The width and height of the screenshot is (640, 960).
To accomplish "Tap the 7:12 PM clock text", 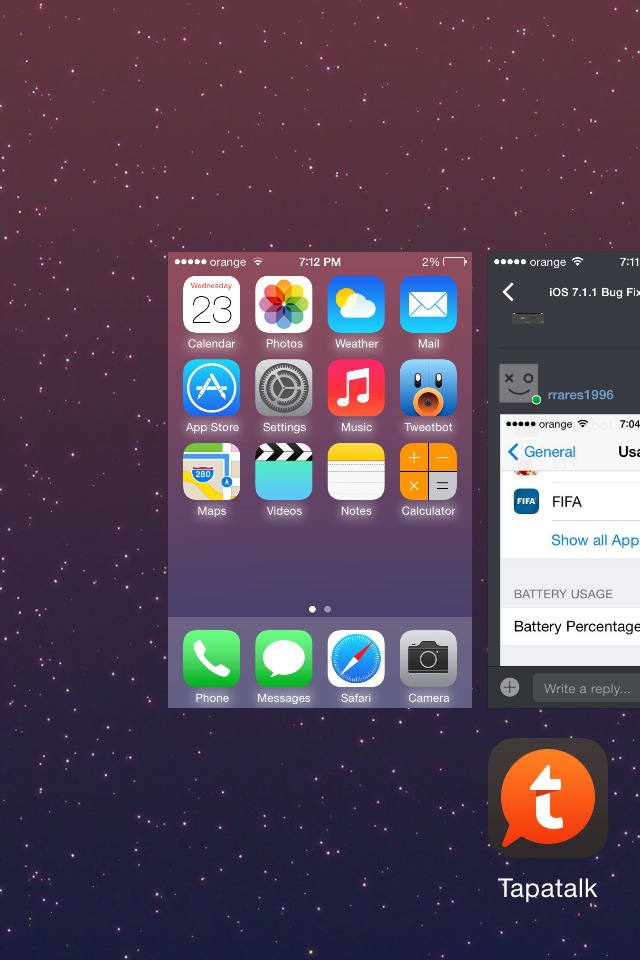I will coord(320,262).
